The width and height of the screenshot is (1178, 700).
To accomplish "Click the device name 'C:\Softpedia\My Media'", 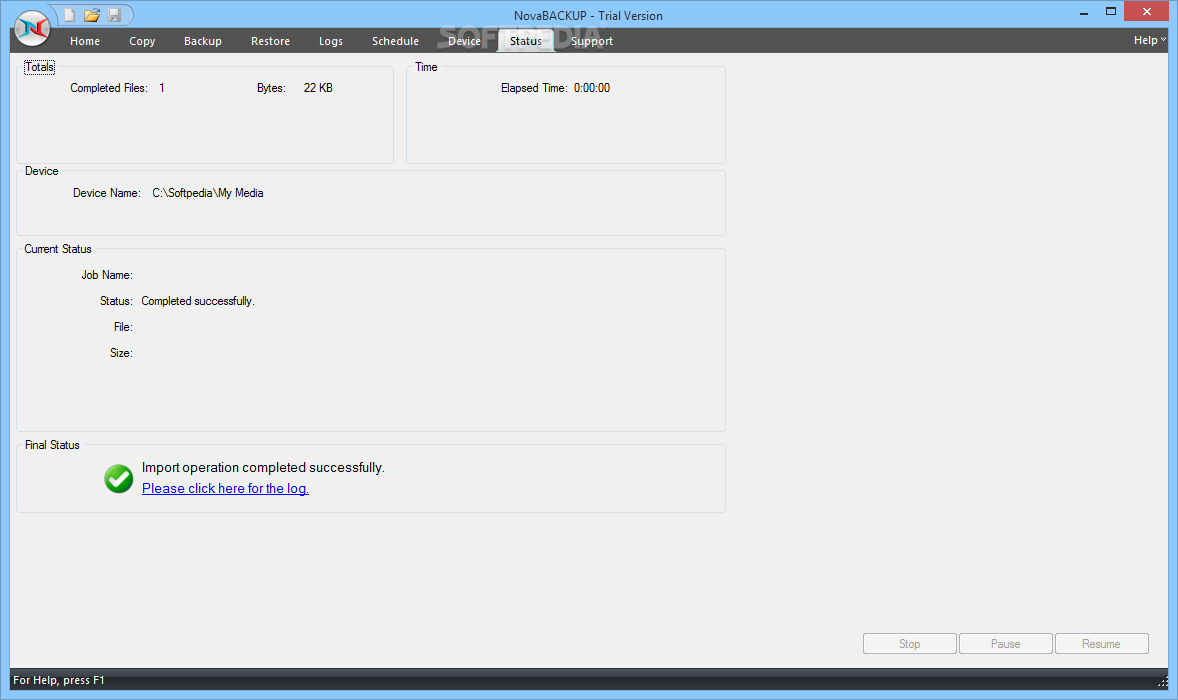I will [x=207, y=193].
